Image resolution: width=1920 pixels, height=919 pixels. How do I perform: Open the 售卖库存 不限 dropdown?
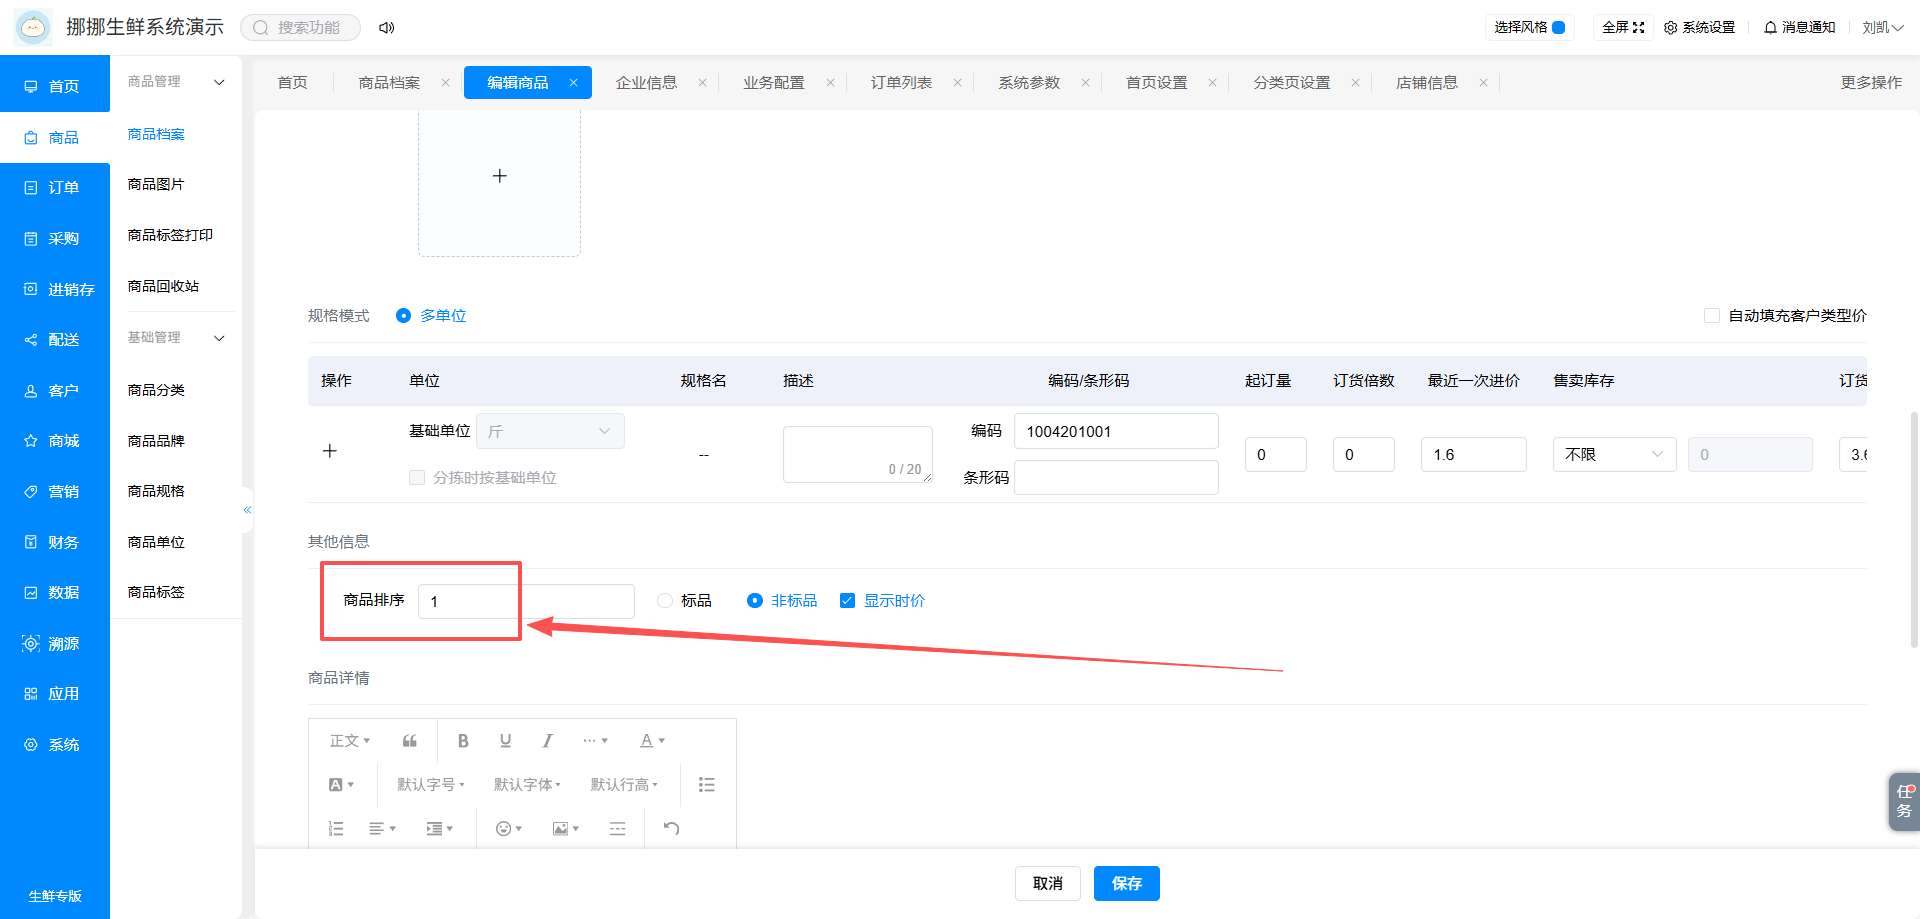tap(1614, 455)
